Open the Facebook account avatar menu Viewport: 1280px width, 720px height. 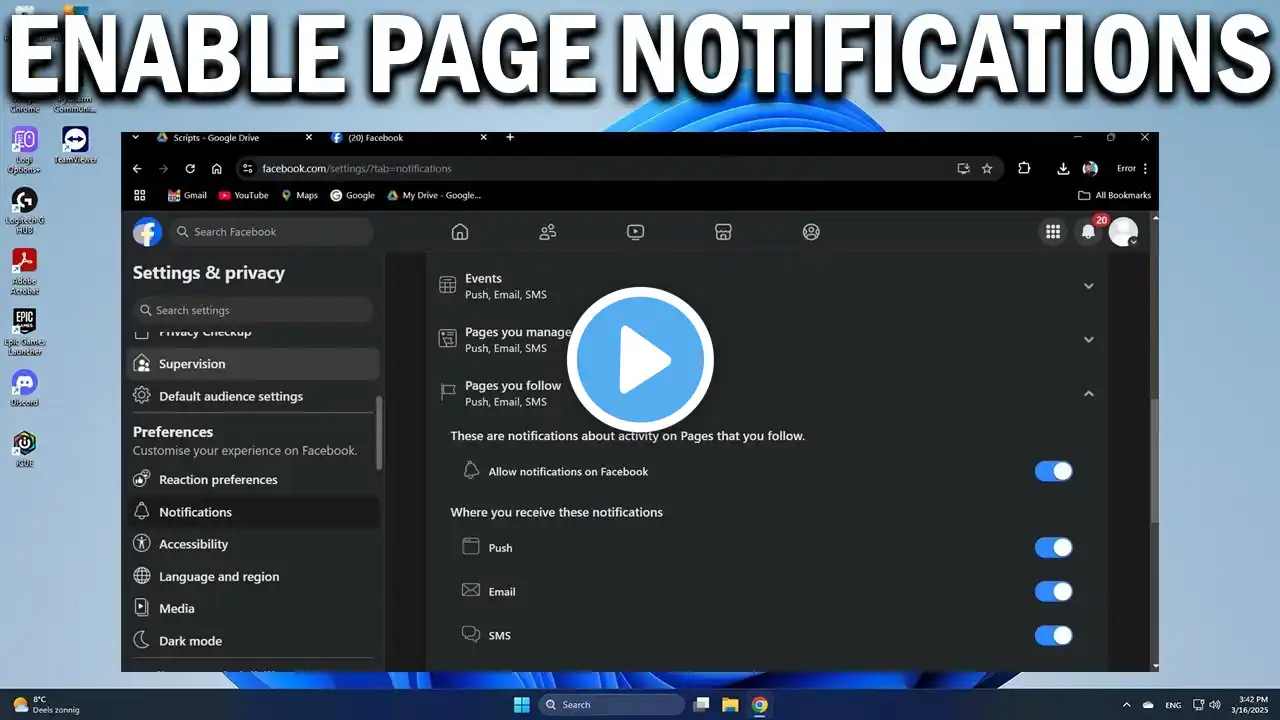[1124, 232]
